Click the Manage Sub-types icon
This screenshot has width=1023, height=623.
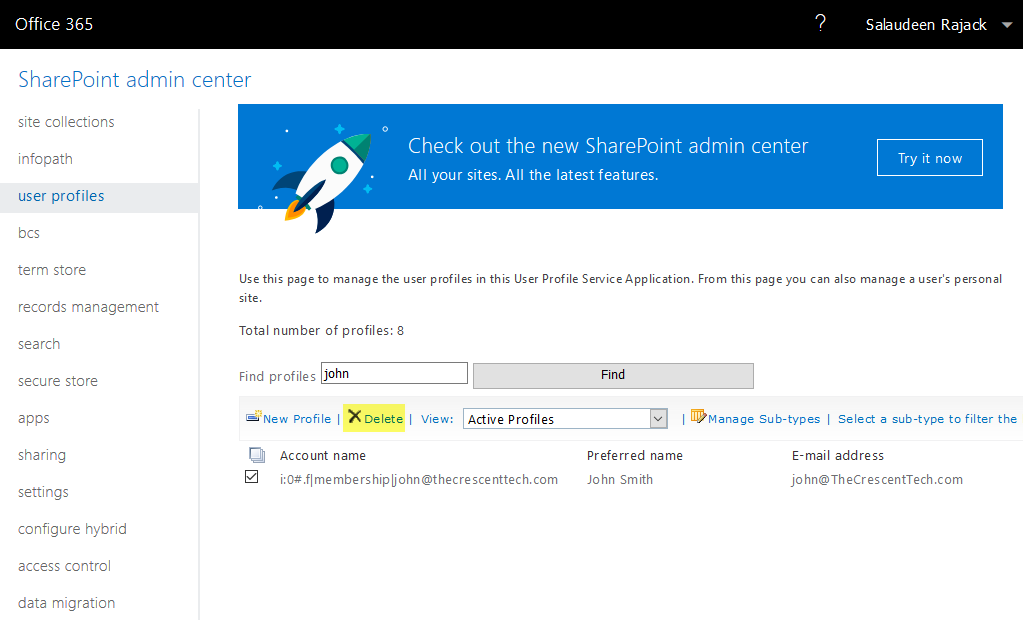[x=699, y=418]
